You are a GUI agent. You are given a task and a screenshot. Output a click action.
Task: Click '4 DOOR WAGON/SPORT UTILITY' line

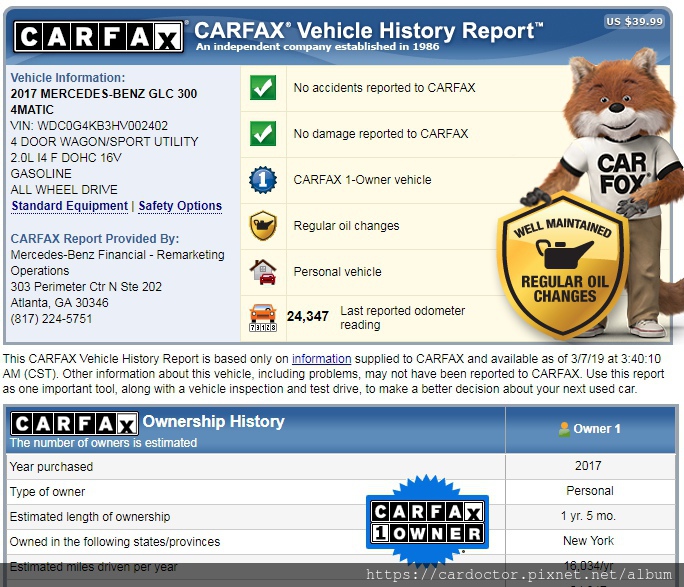click(x=104, y=142)
